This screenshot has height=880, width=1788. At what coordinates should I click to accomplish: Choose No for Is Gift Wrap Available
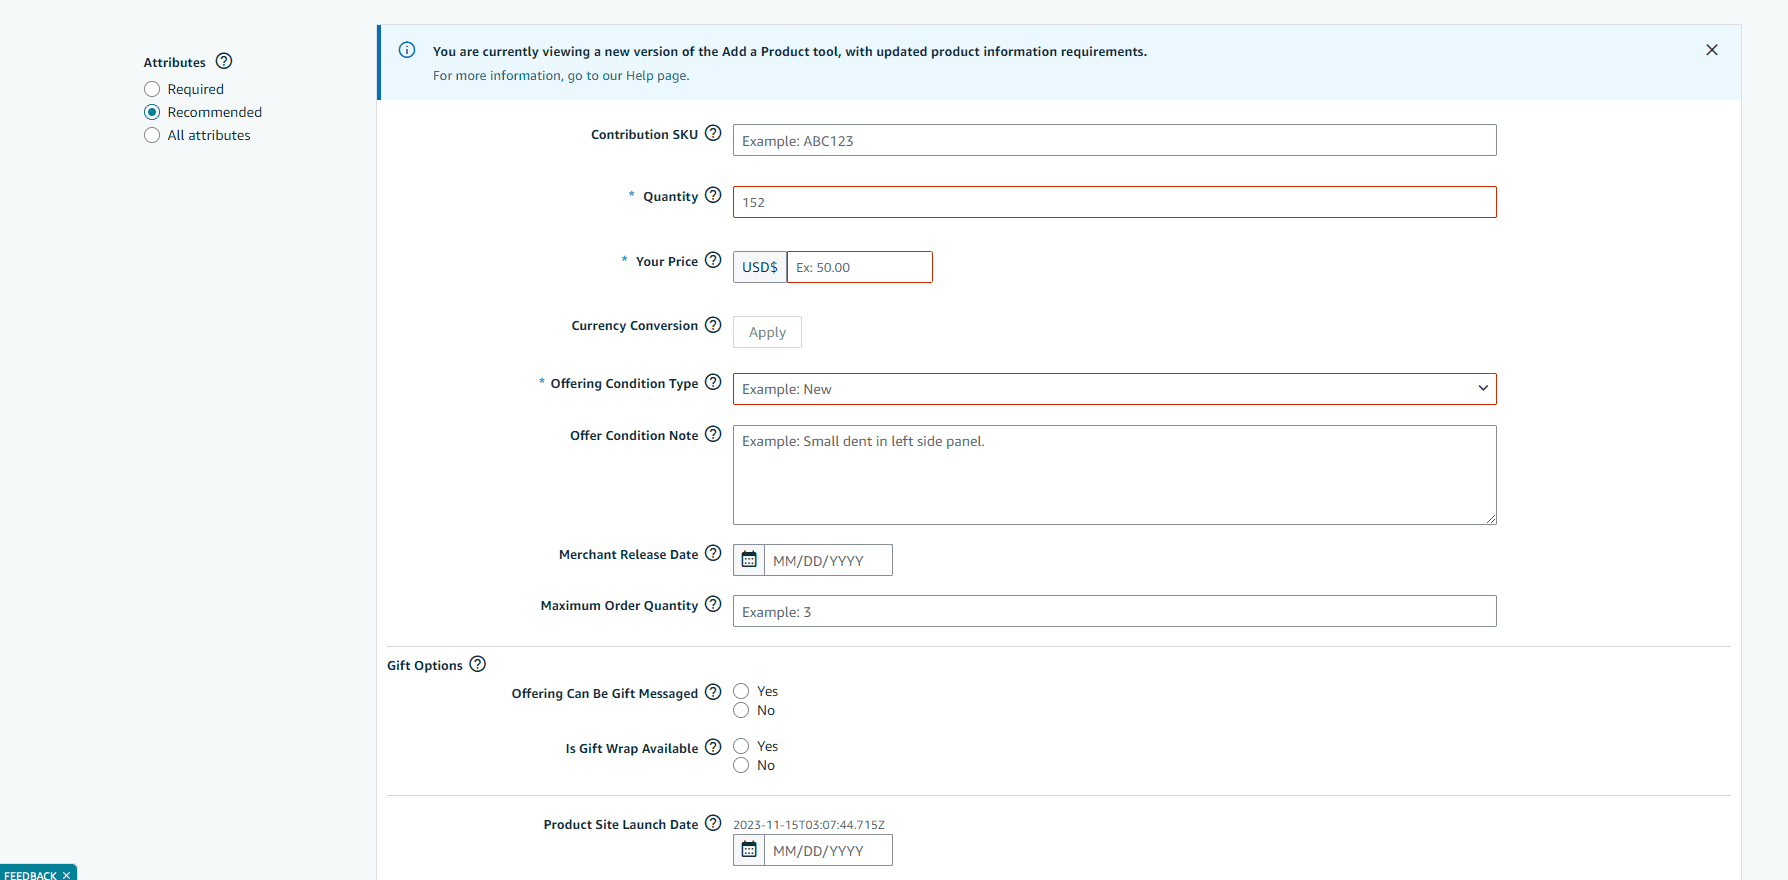(x=741, y=765)
